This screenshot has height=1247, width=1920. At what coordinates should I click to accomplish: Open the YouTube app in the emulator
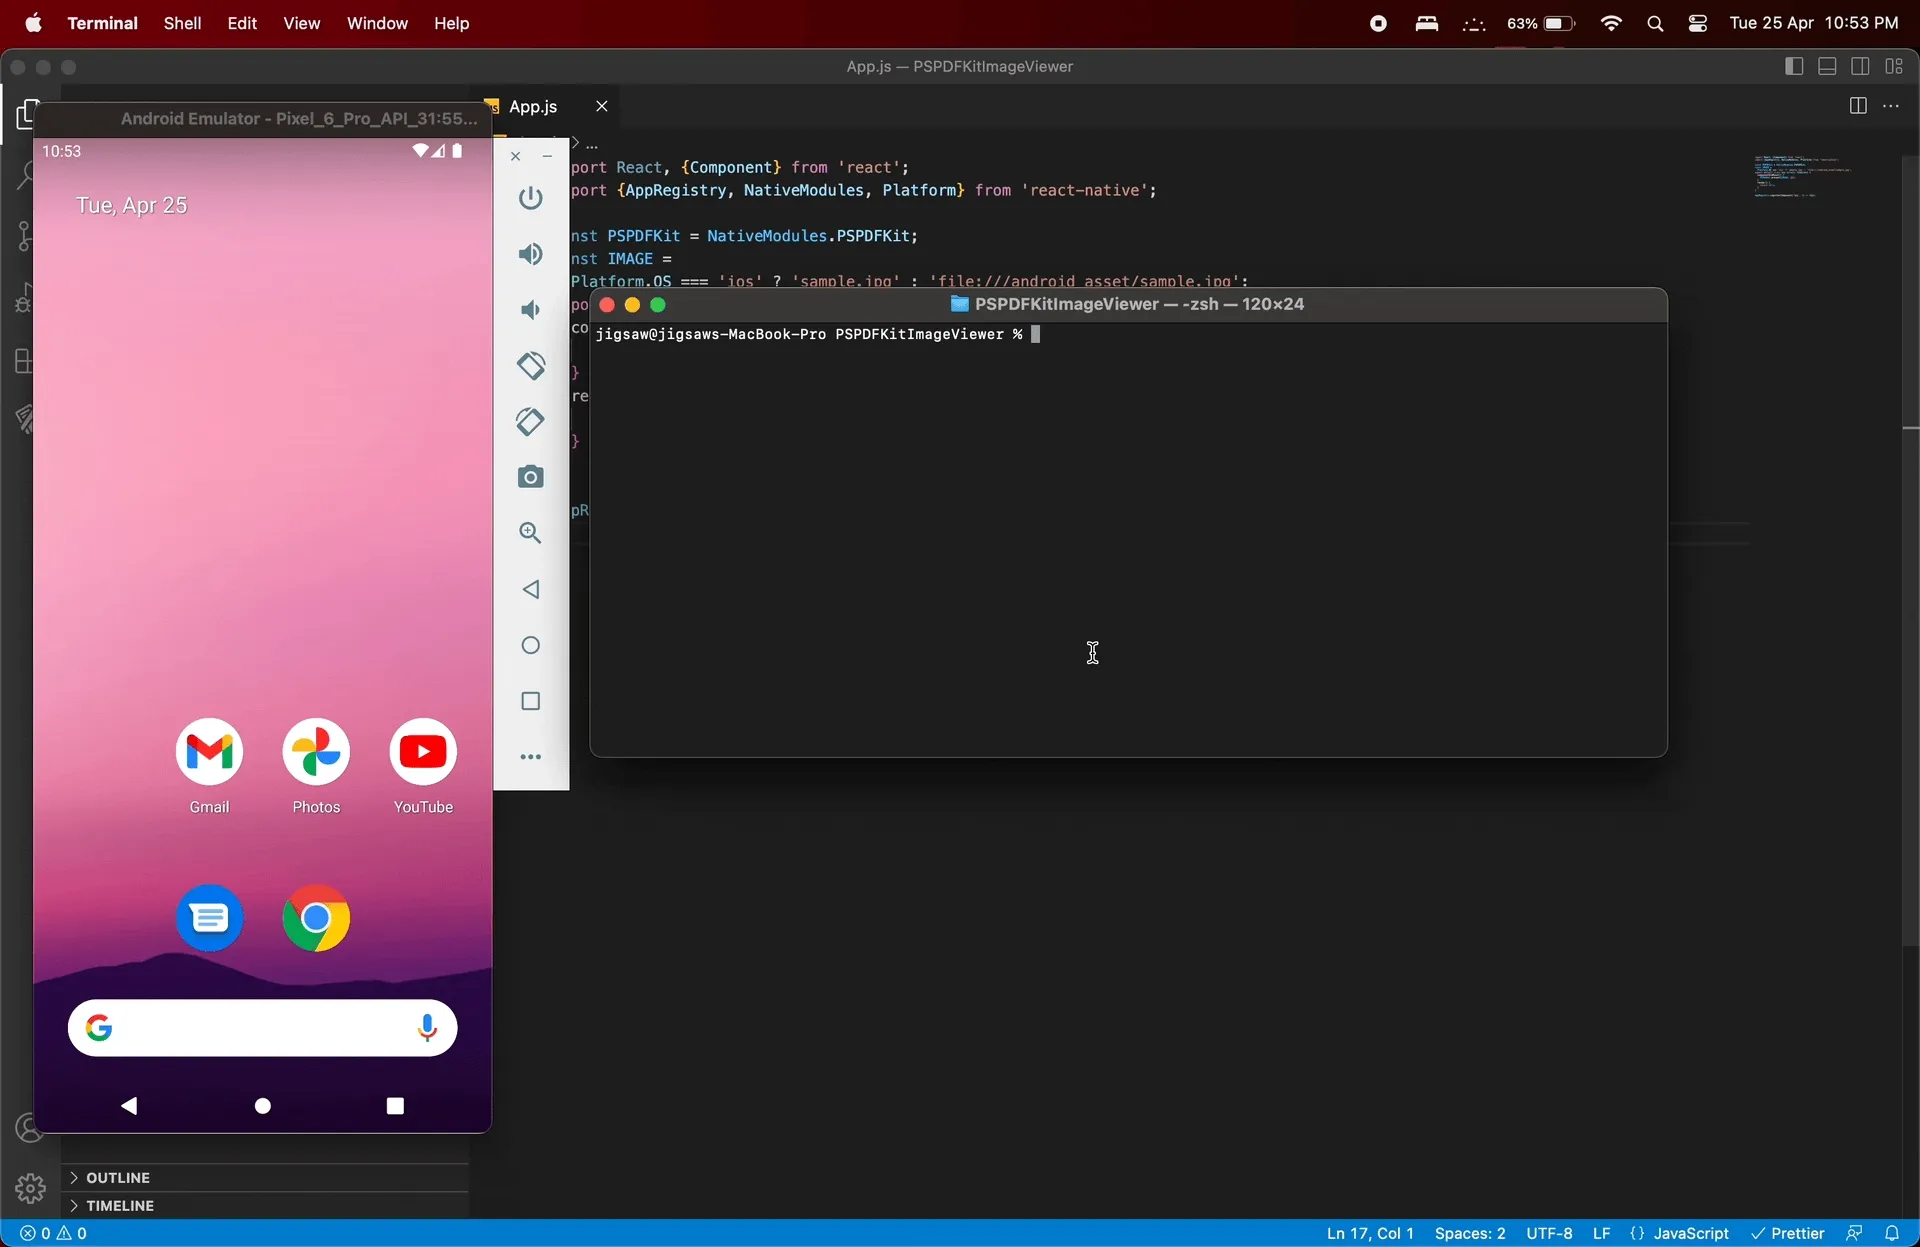423,753
